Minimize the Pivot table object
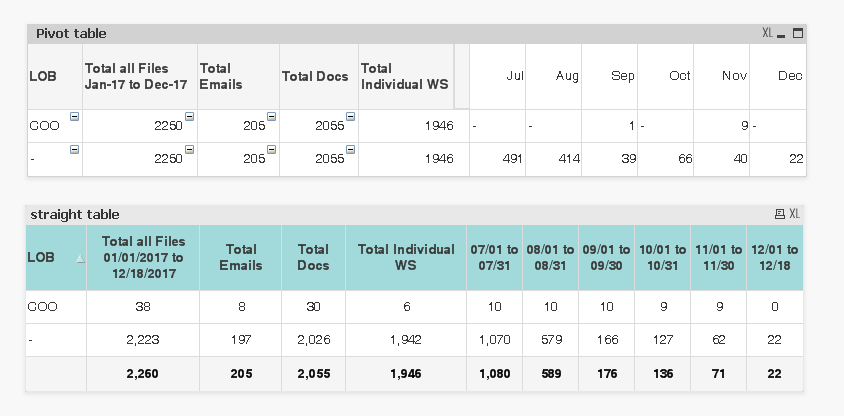The height and width of the screenshot is (416, 844). point(782,34)
